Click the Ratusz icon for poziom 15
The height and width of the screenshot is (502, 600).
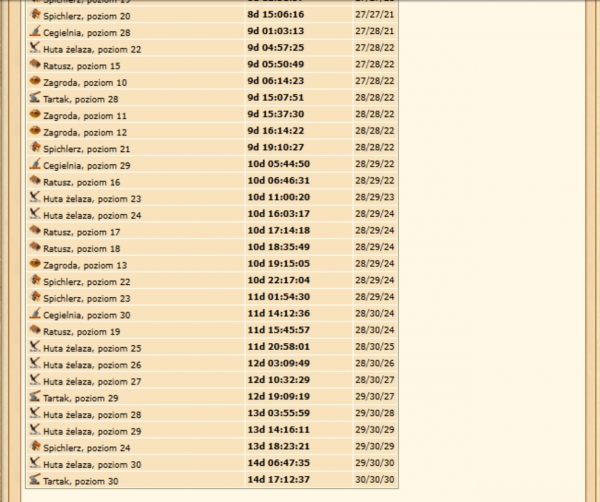click(35, 65)
